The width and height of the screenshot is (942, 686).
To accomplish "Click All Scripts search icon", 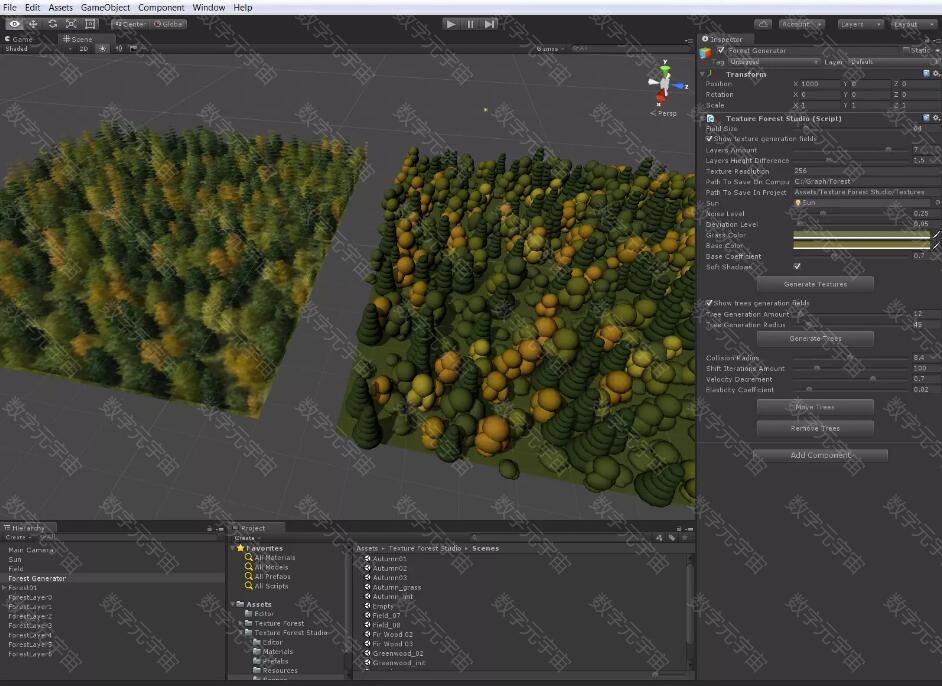I will click(248, 586).
